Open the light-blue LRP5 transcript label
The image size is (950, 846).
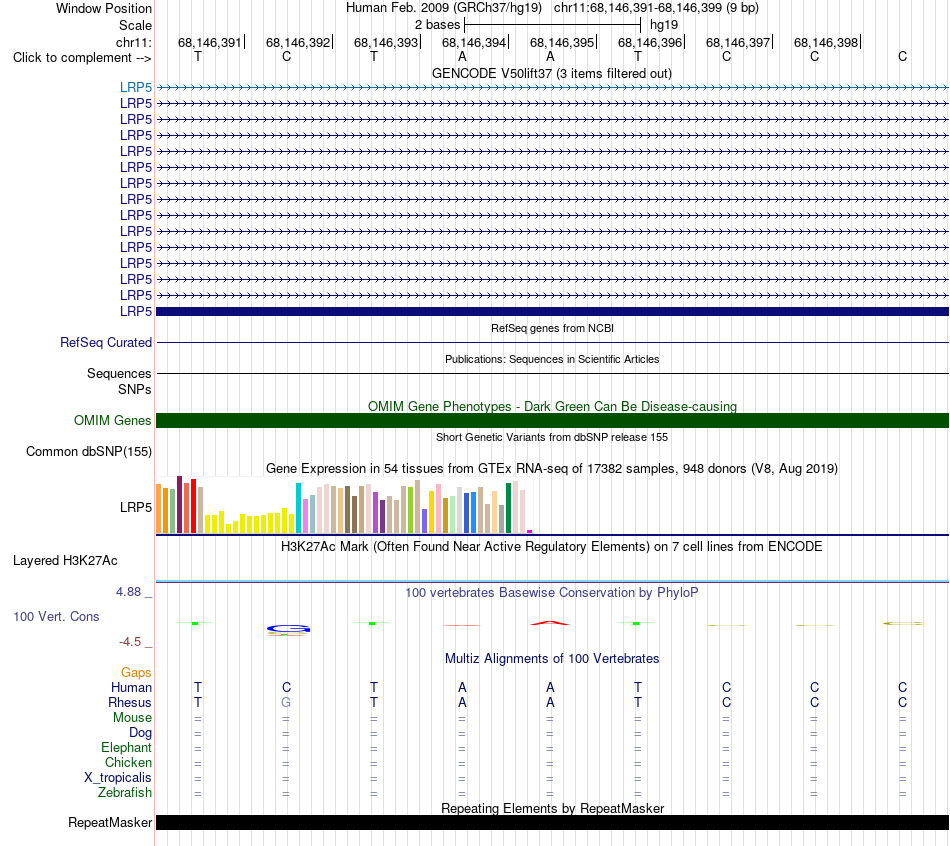136,87
